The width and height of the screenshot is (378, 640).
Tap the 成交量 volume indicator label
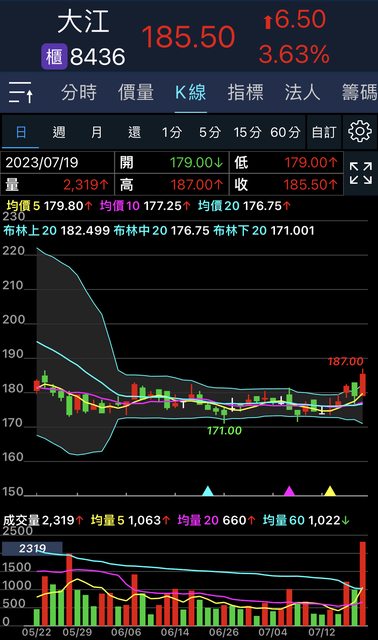[x=21, y=520]
